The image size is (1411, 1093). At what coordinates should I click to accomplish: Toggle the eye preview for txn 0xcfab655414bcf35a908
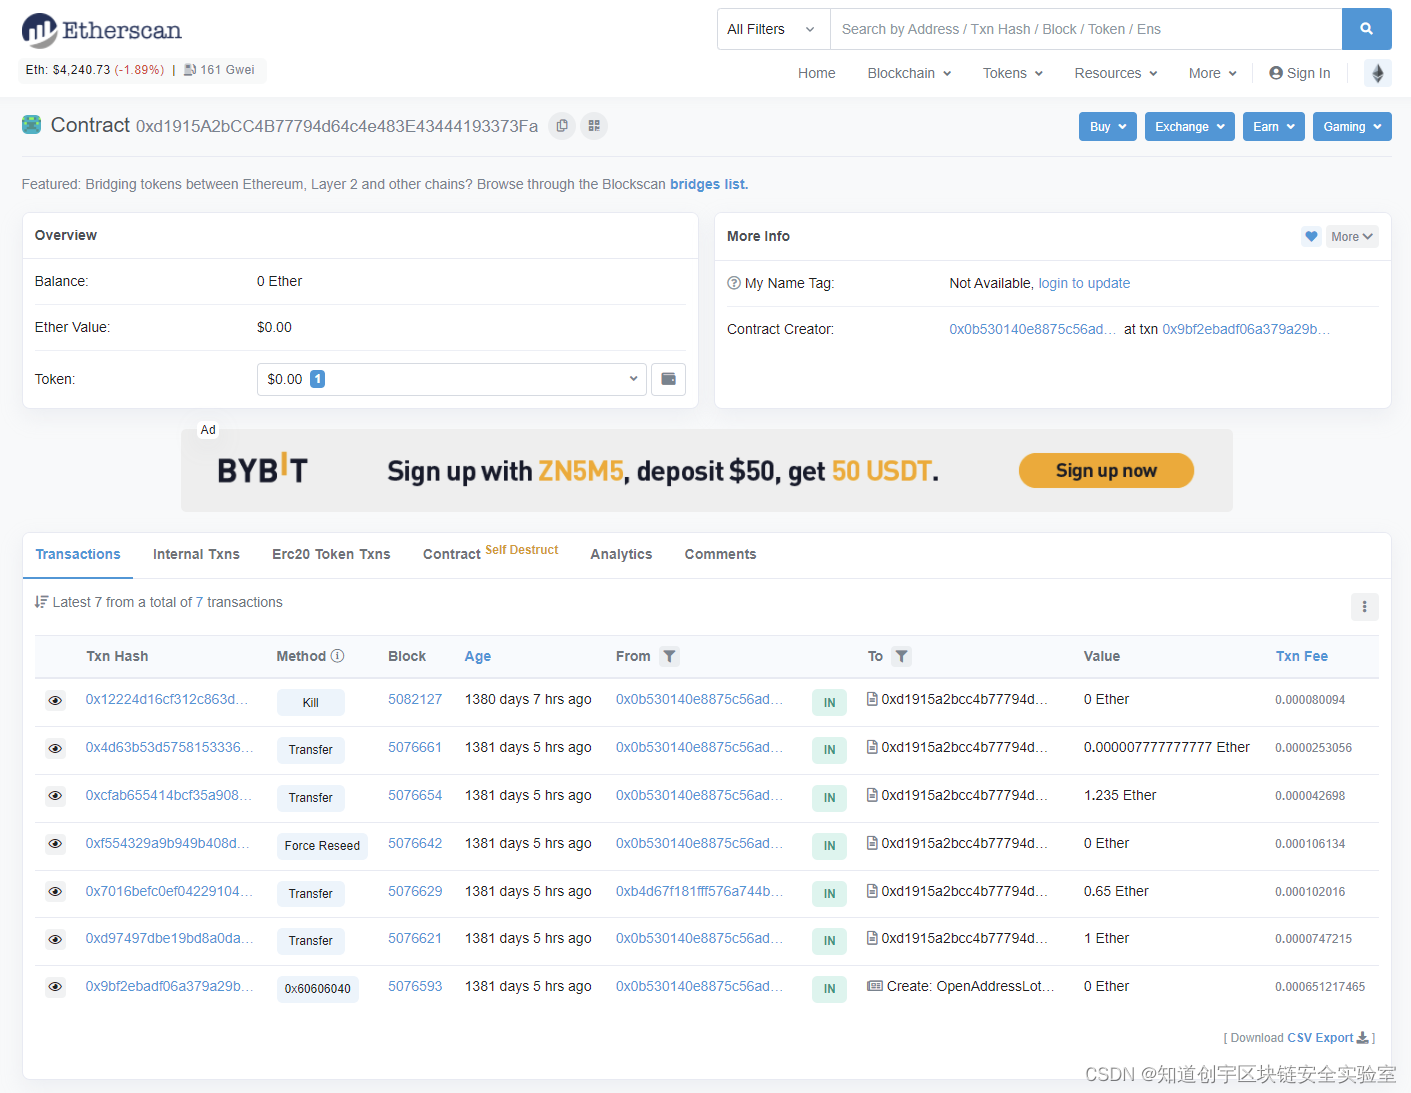55,796
